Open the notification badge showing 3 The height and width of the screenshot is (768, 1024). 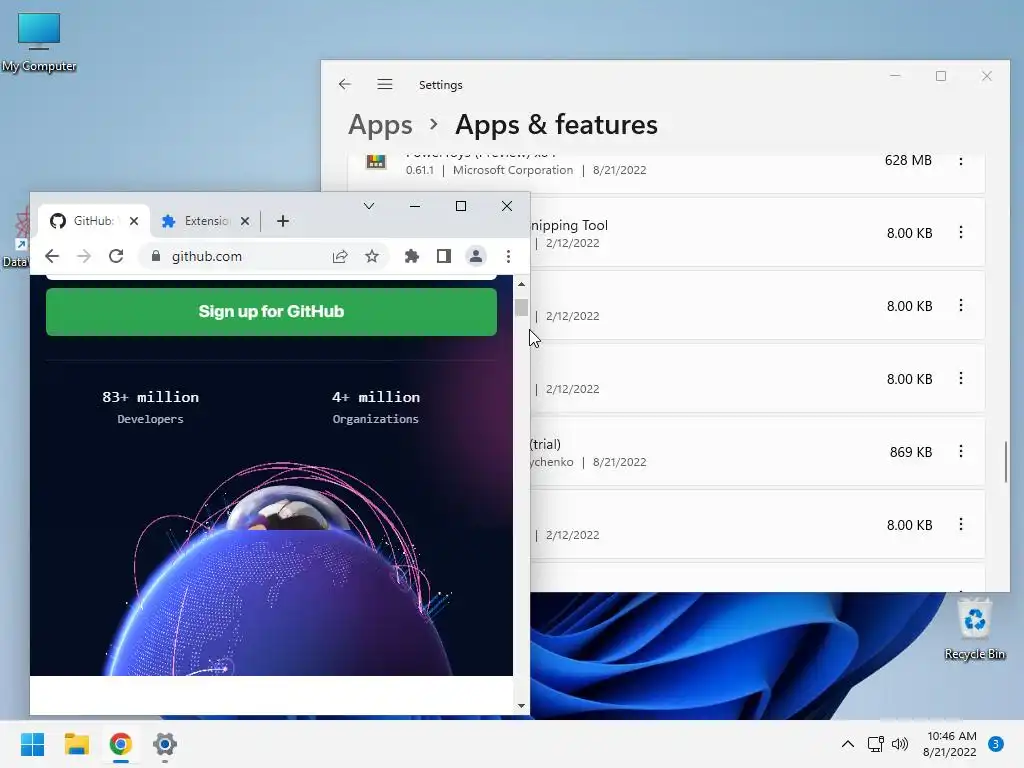coord(996,744)
